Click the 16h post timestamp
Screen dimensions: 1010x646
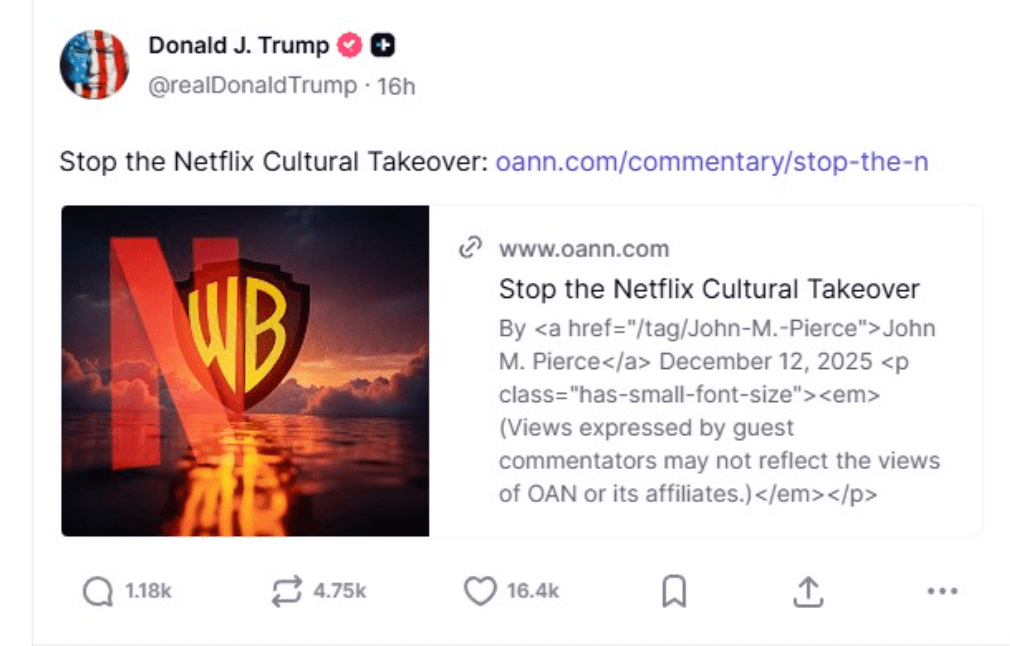point(395,86)
